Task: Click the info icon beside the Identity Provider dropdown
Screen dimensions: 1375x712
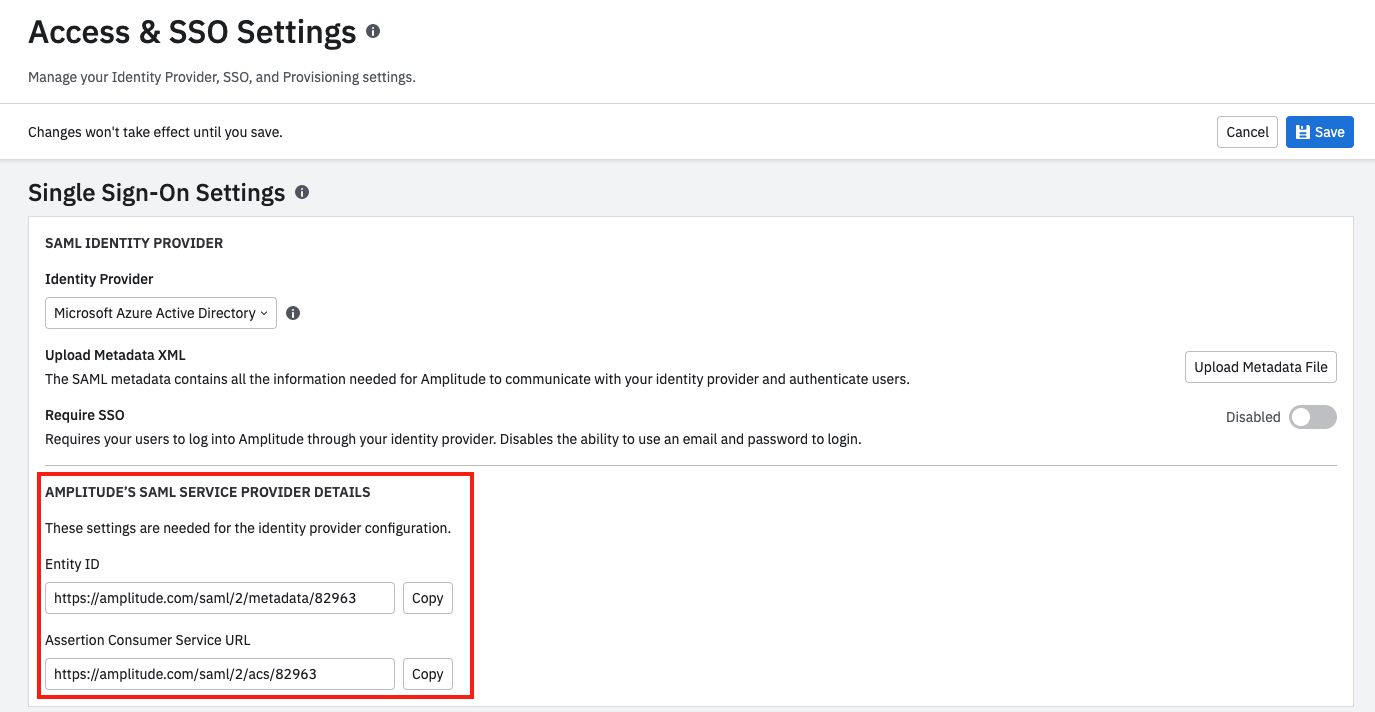Action: (293, 313)
